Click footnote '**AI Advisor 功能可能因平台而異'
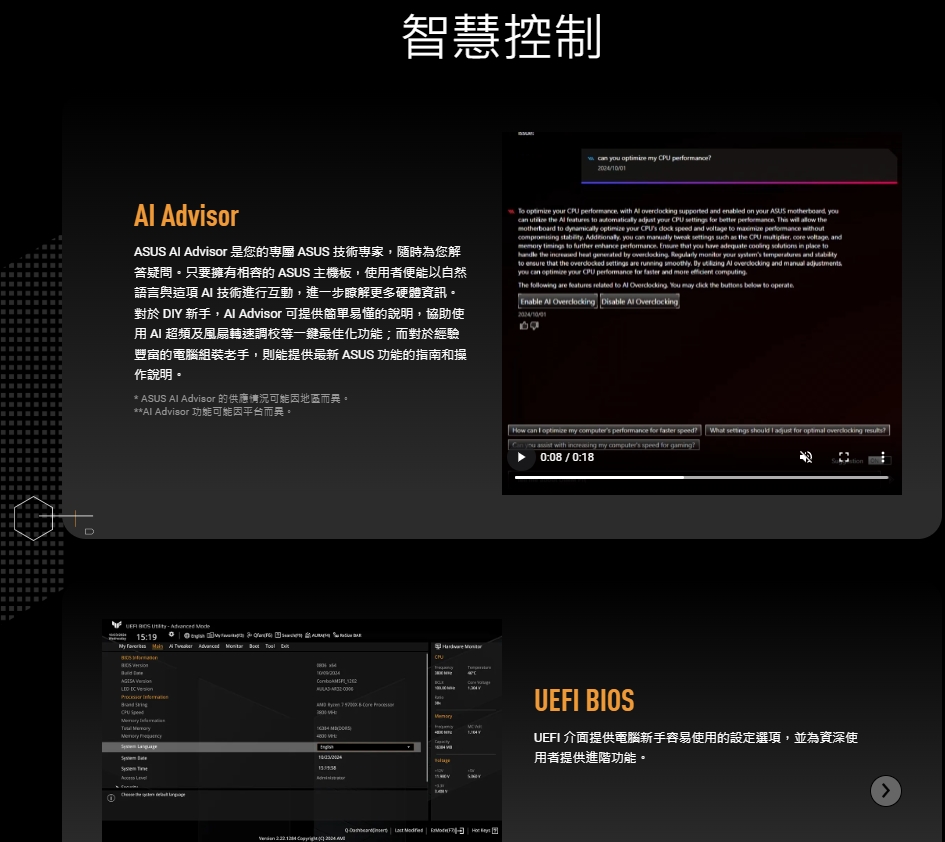The image size is (945, 842). [212, 412]
